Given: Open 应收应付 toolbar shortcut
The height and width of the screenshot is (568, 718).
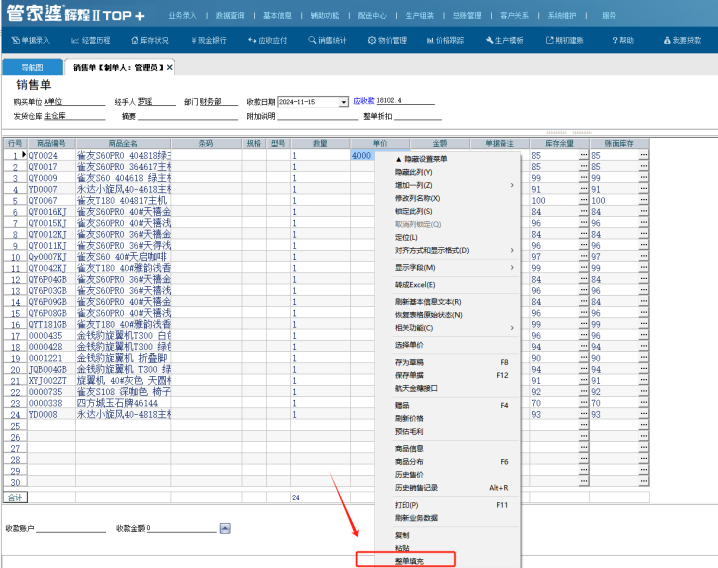Looking at the screenshot, I should pyautogui.click(x=267, y=40).
